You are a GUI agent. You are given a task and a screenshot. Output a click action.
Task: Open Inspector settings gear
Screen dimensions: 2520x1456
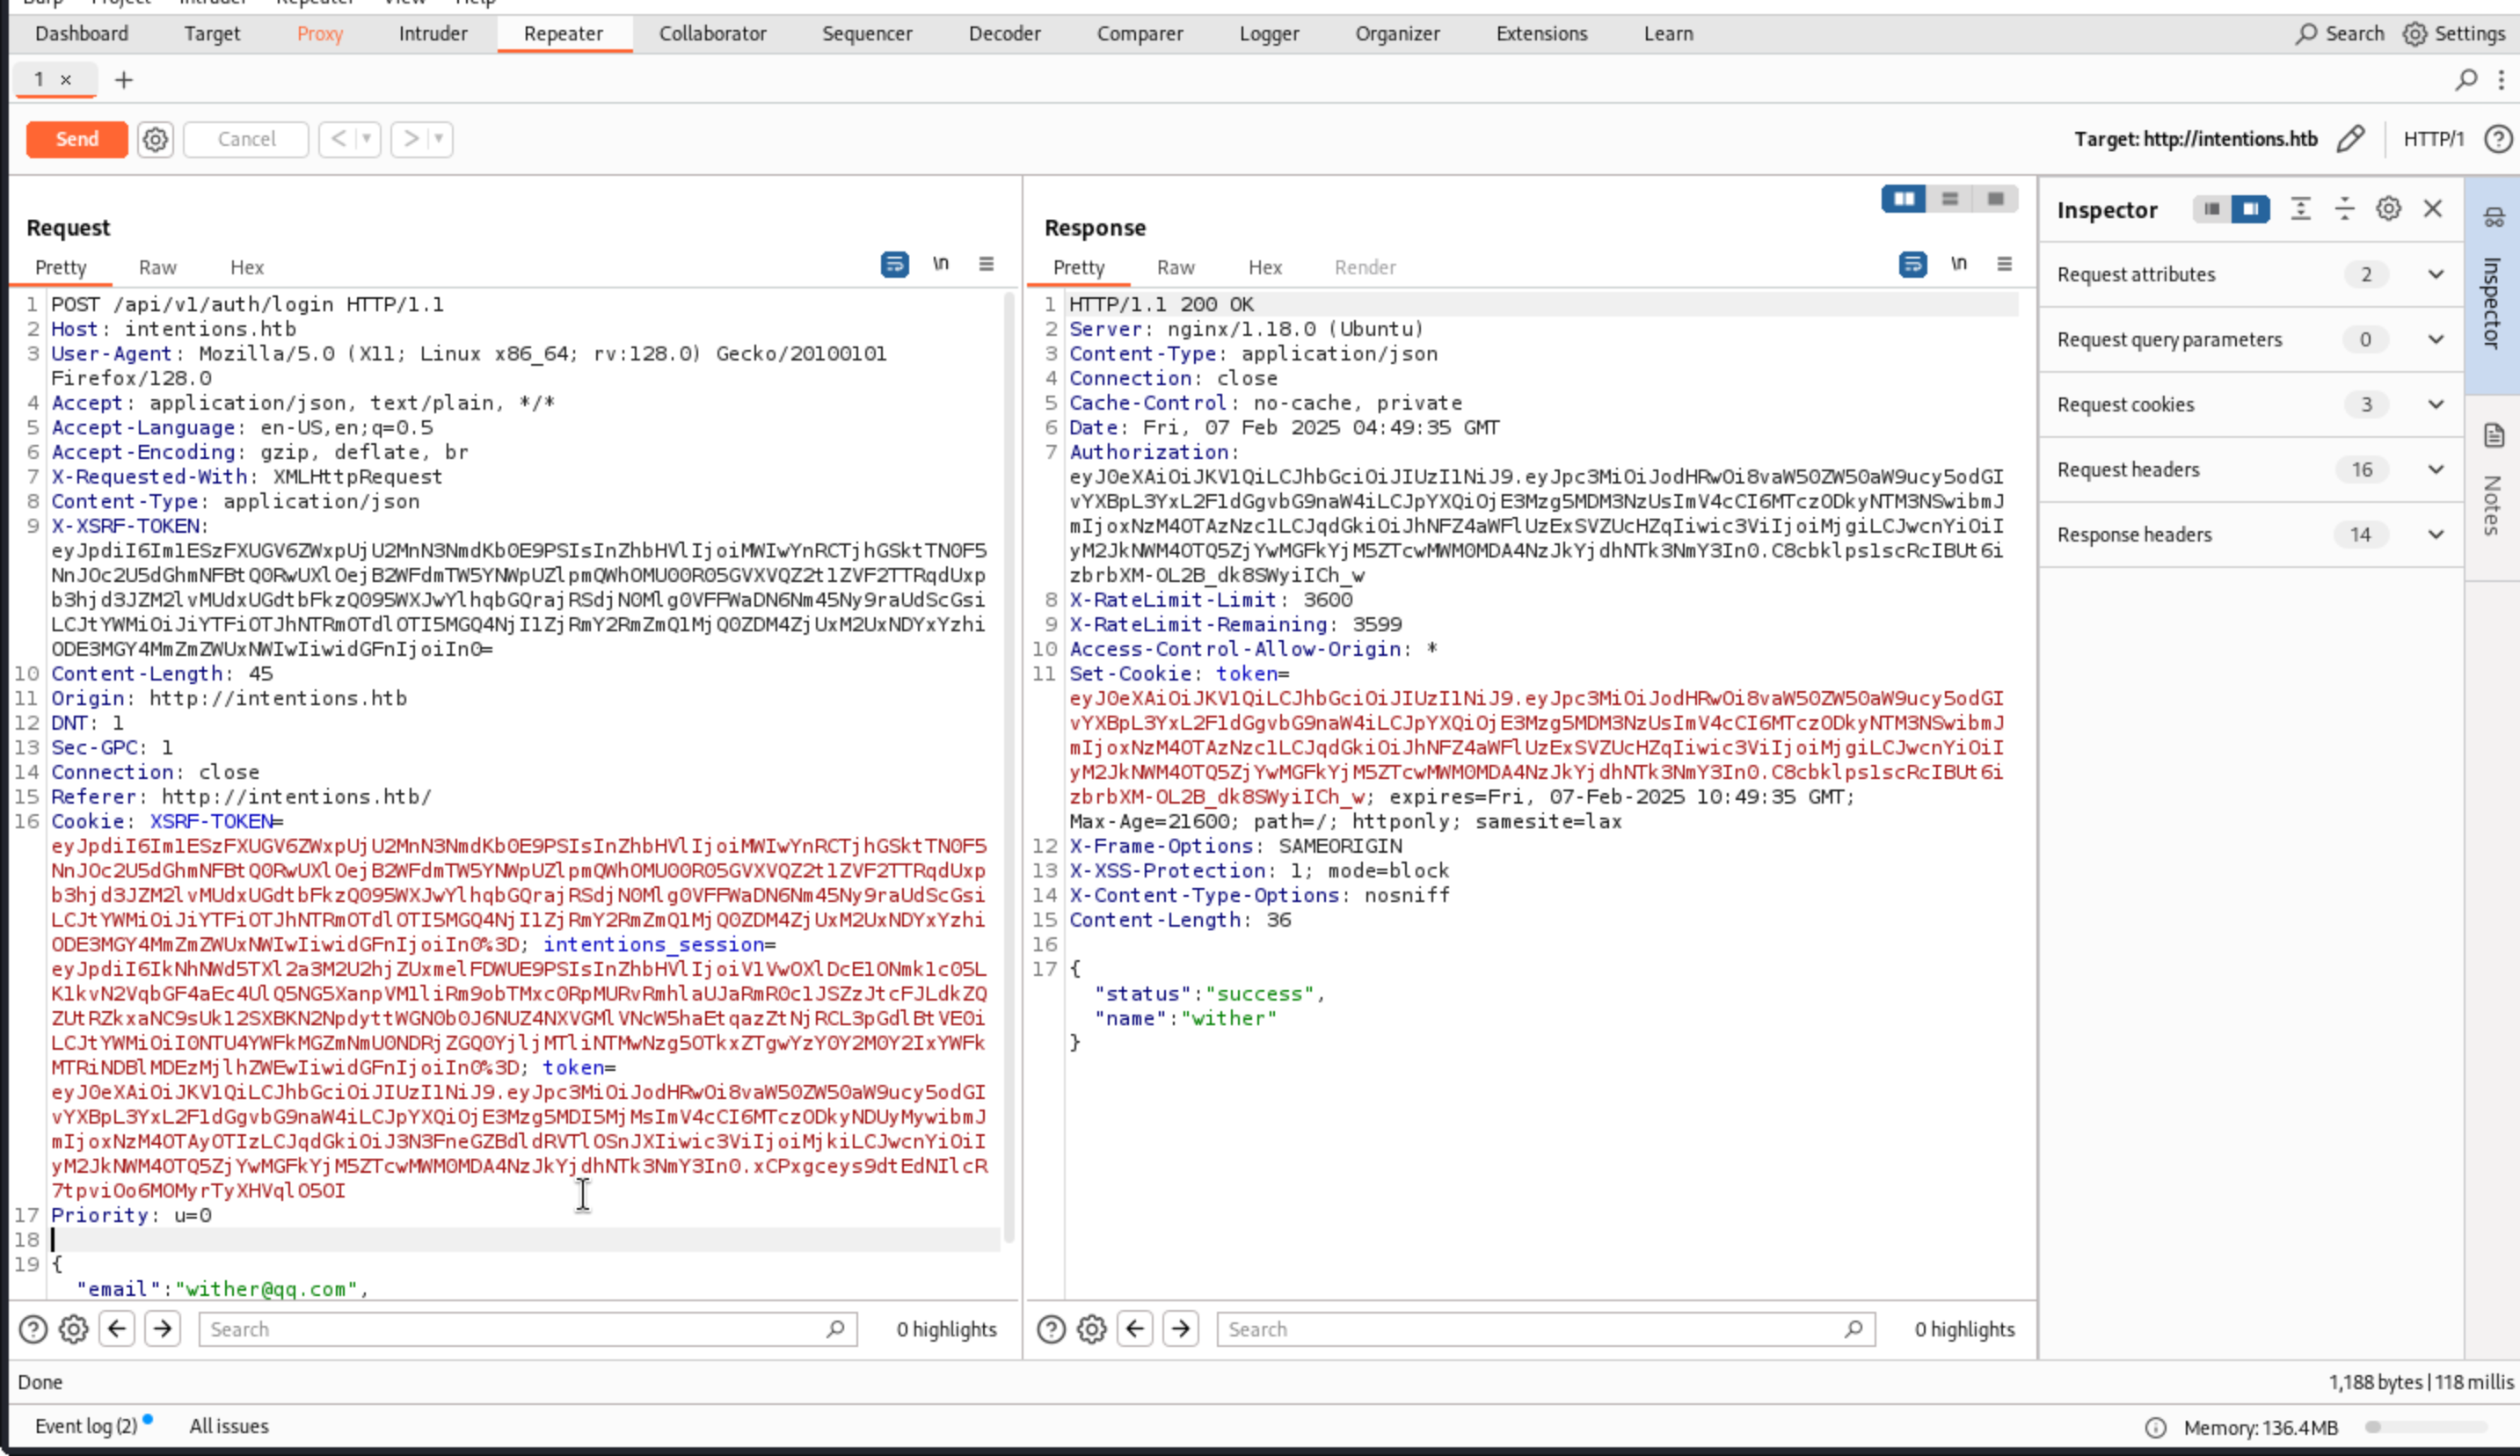pyautogui.click(x=2388, y=209)
